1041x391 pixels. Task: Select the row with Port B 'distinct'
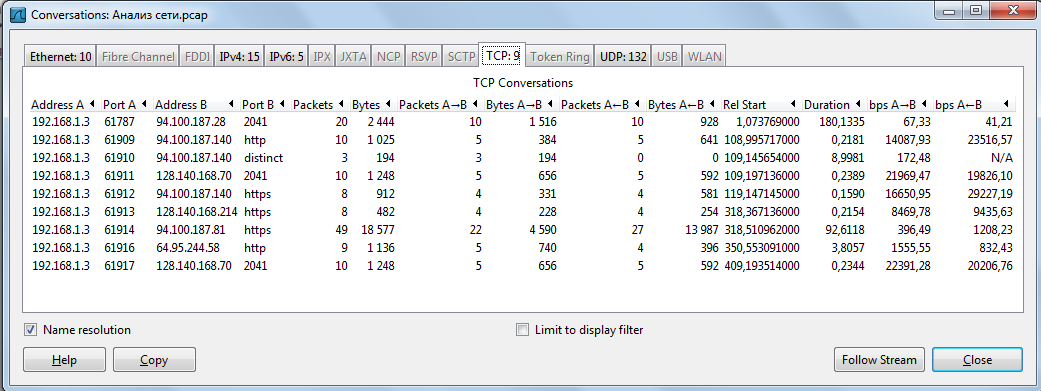coord(522,158)
